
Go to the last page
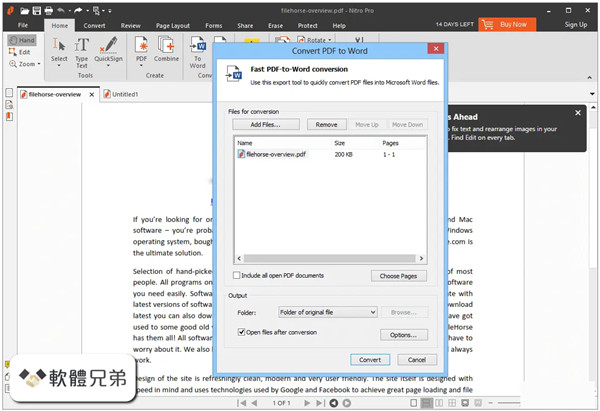click(x=320, y=403)
